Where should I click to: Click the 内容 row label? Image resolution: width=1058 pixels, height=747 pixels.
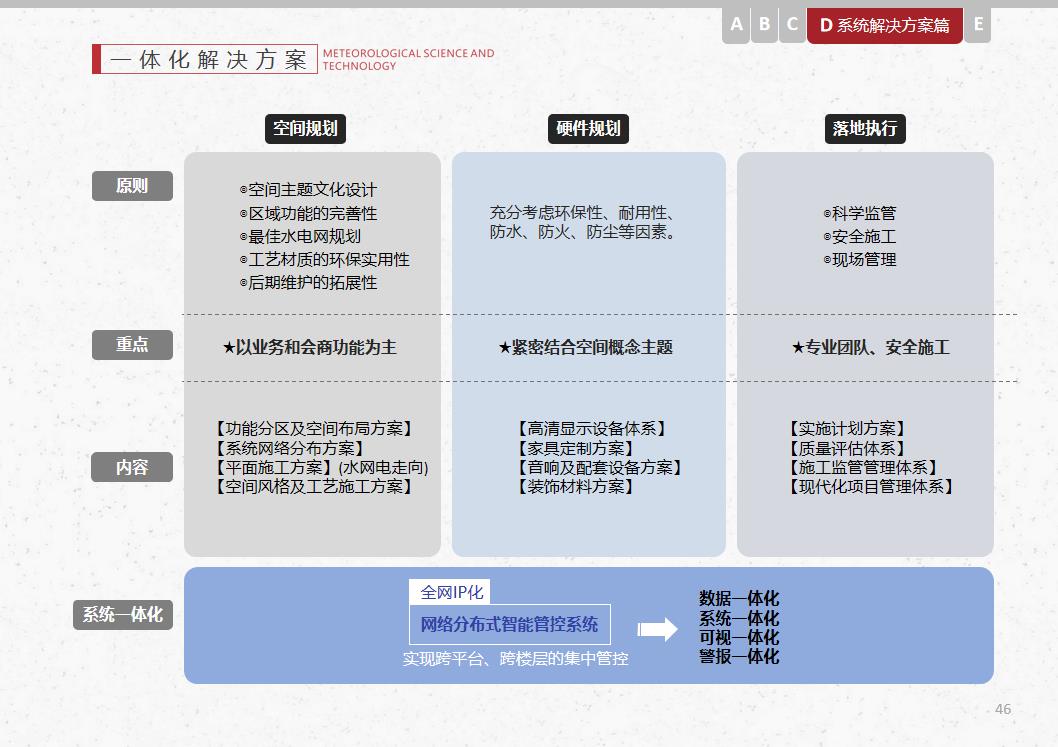132,467
